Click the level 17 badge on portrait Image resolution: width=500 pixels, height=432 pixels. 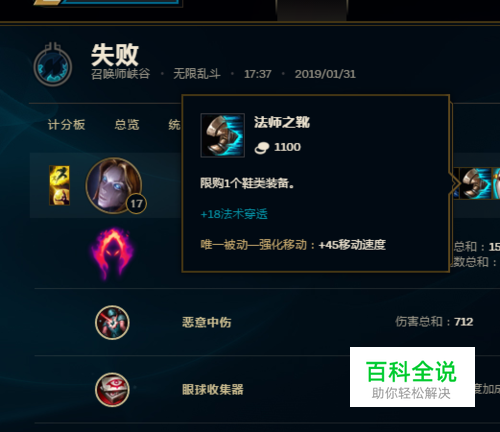click(136, 204)
